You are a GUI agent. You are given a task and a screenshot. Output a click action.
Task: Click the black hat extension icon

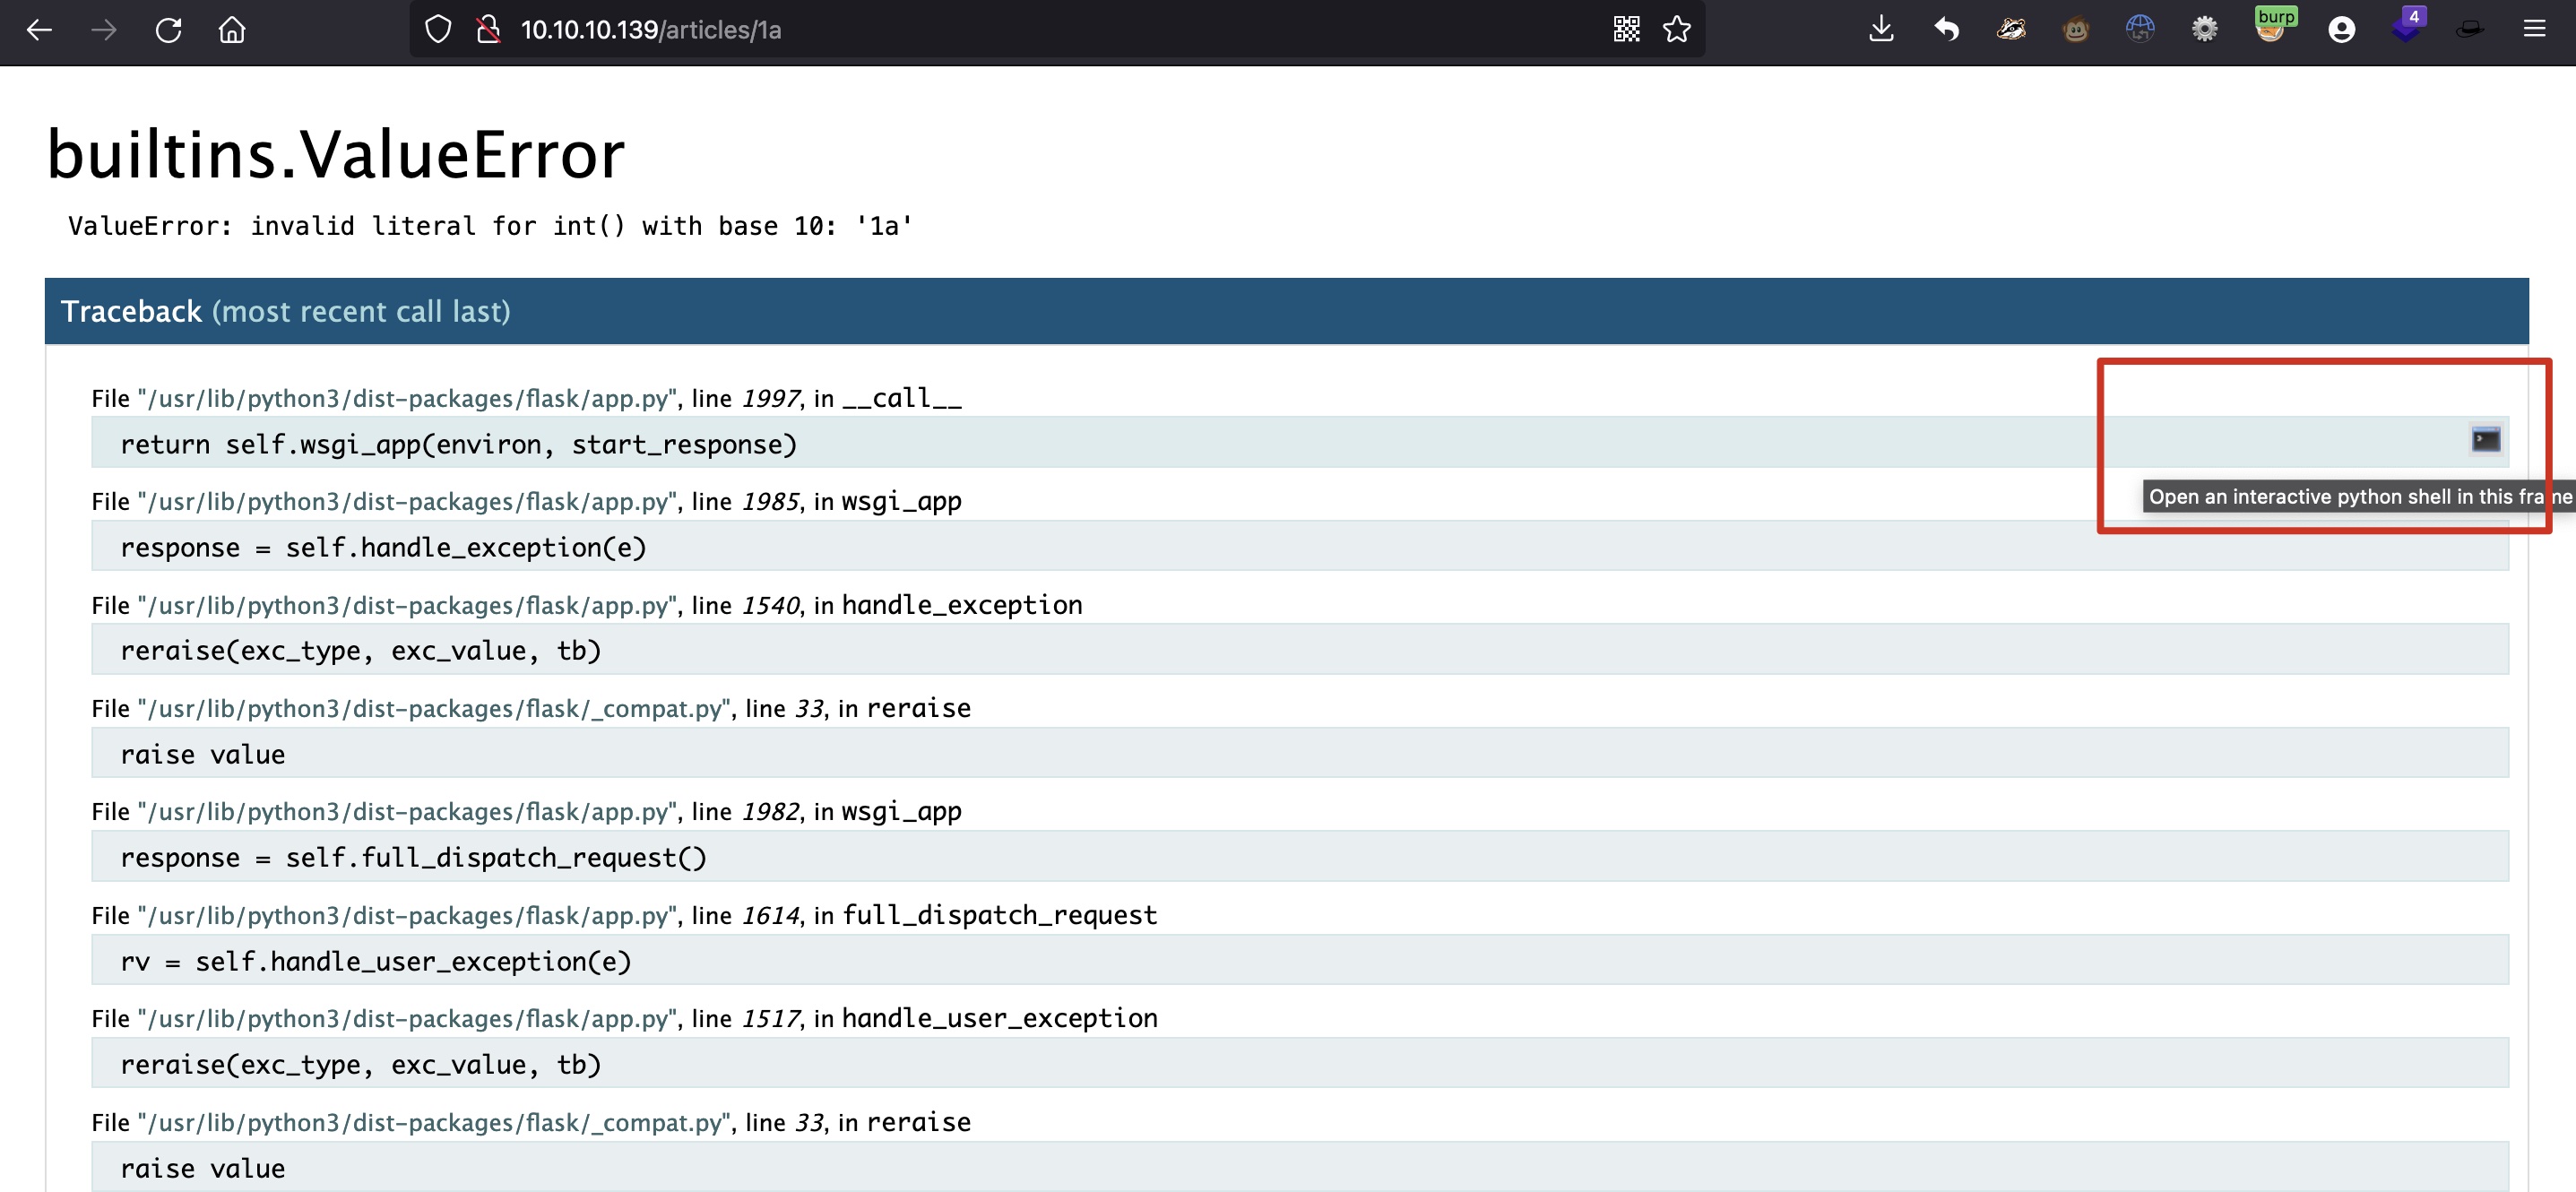2469,30
